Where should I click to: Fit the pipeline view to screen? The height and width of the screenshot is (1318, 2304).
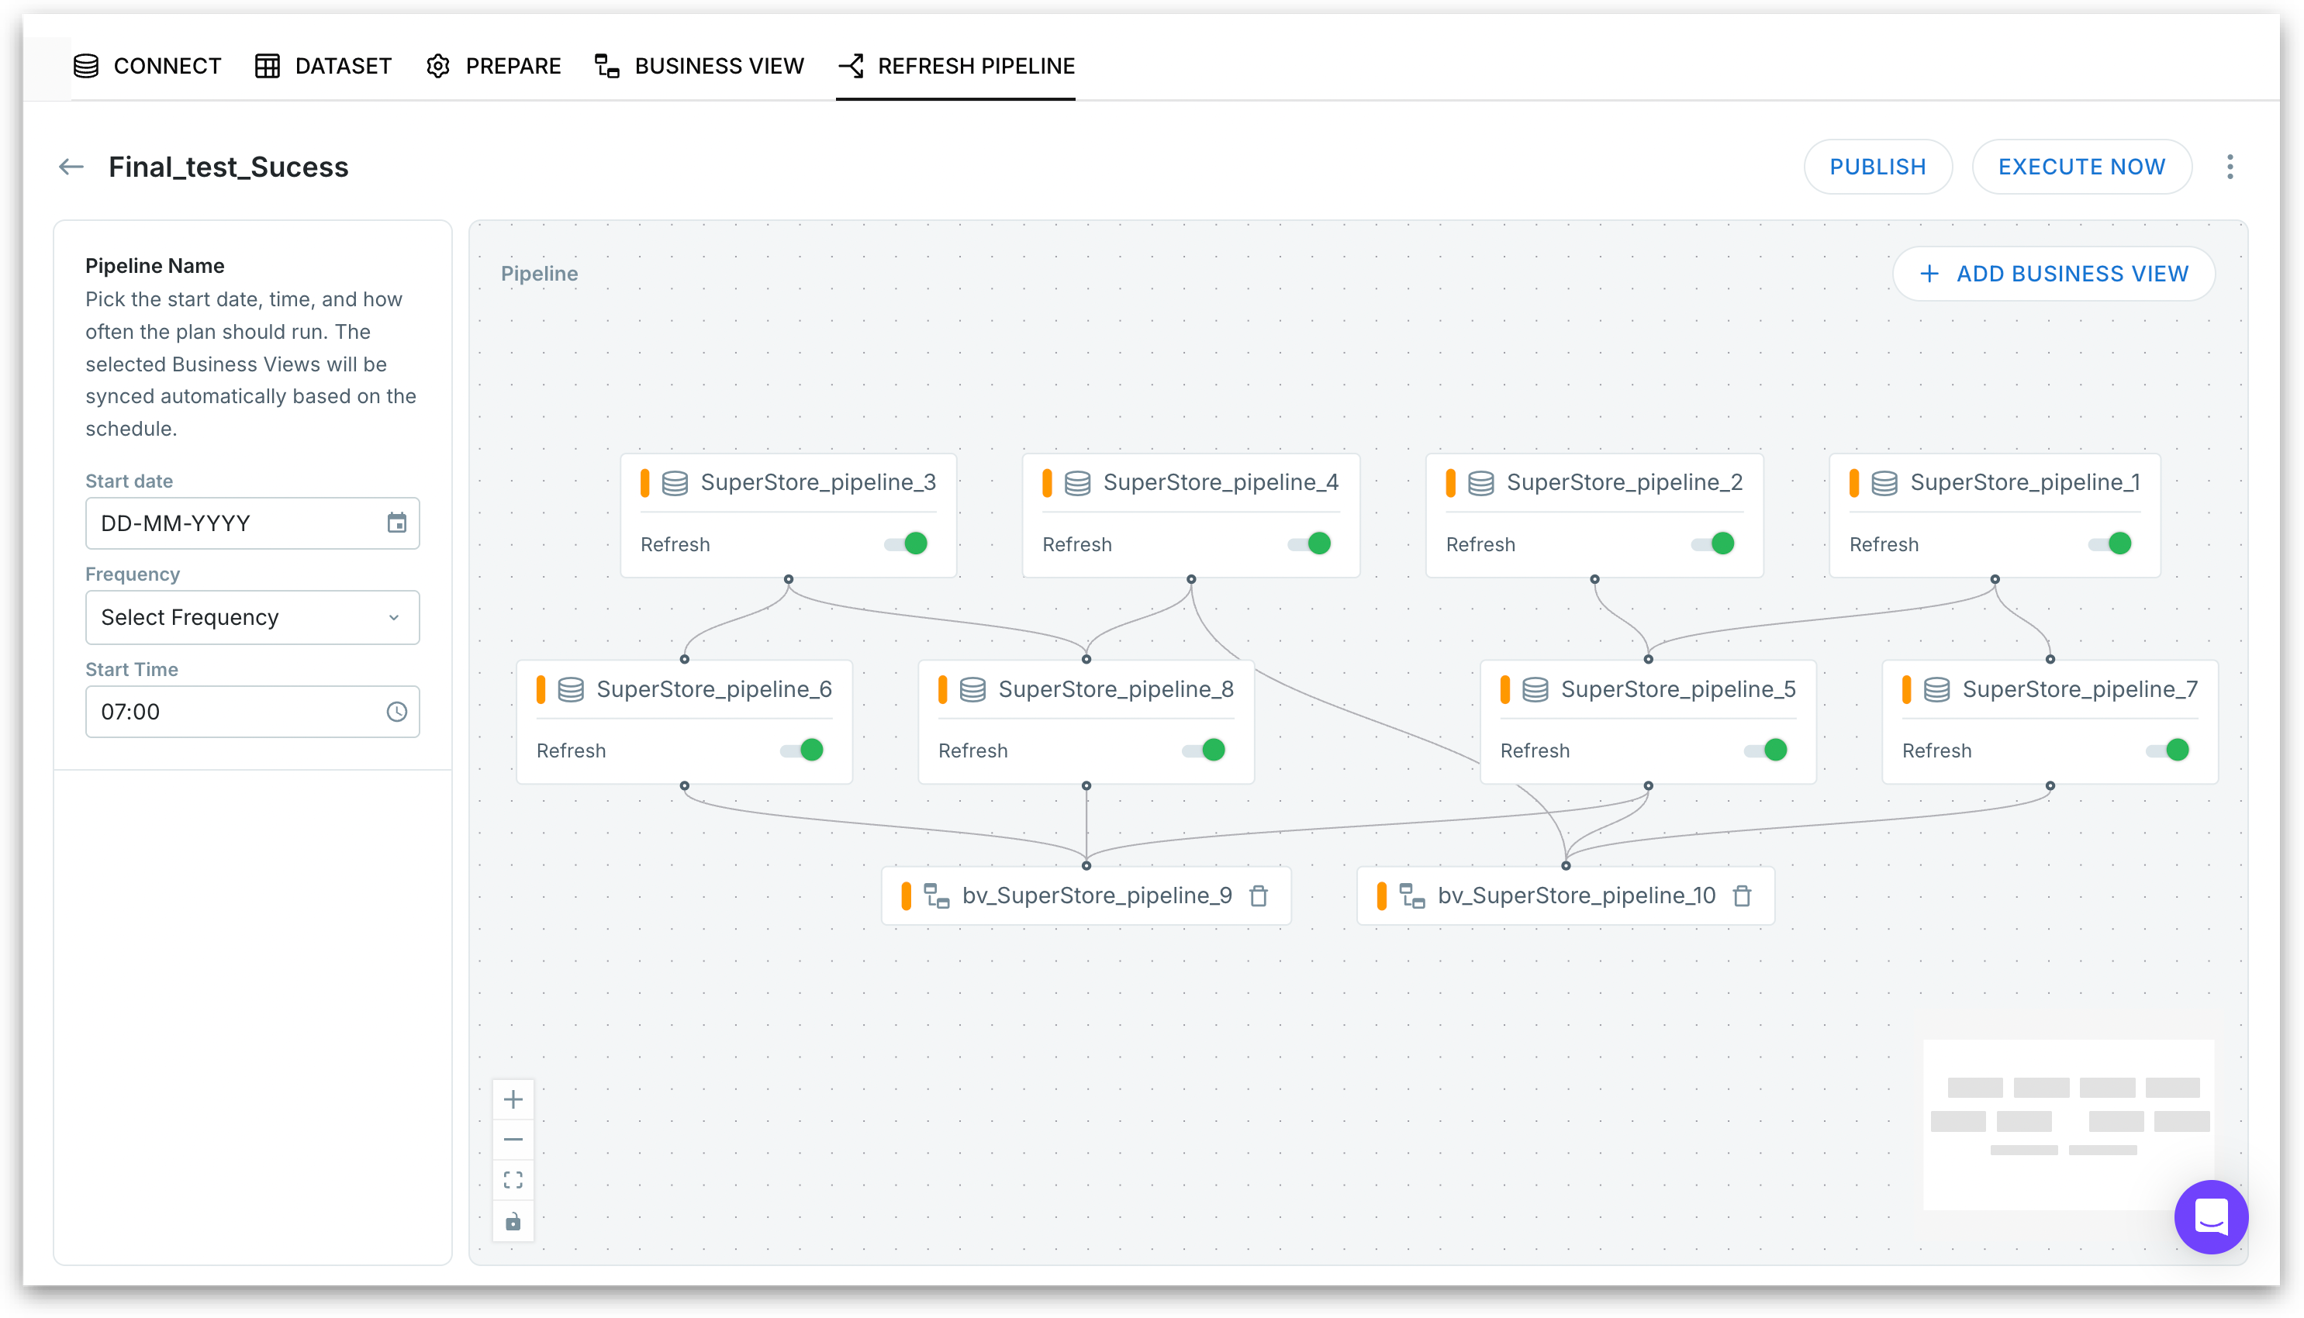pos(513,1181)
